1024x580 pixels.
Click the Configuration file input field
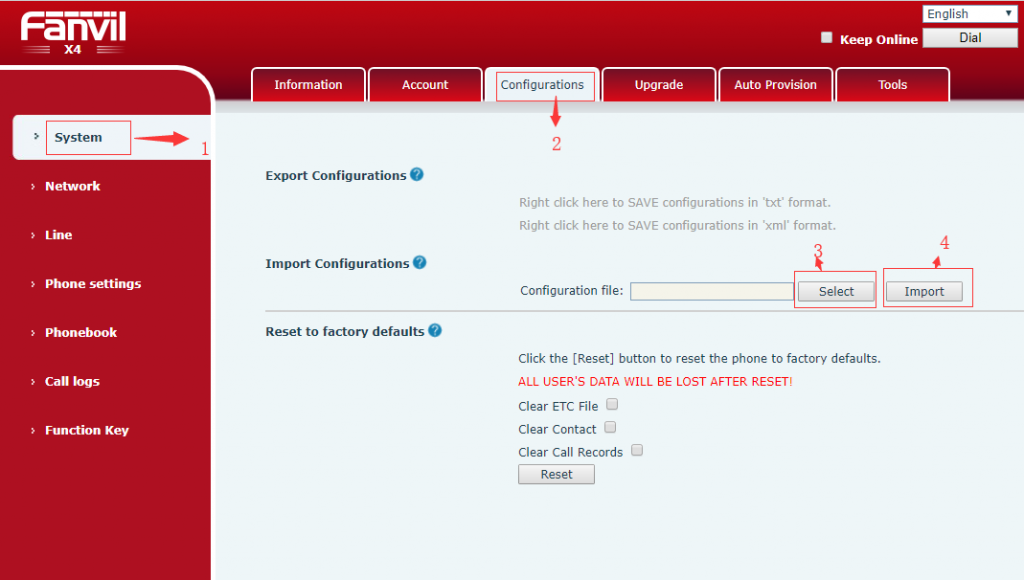(711, 291)
